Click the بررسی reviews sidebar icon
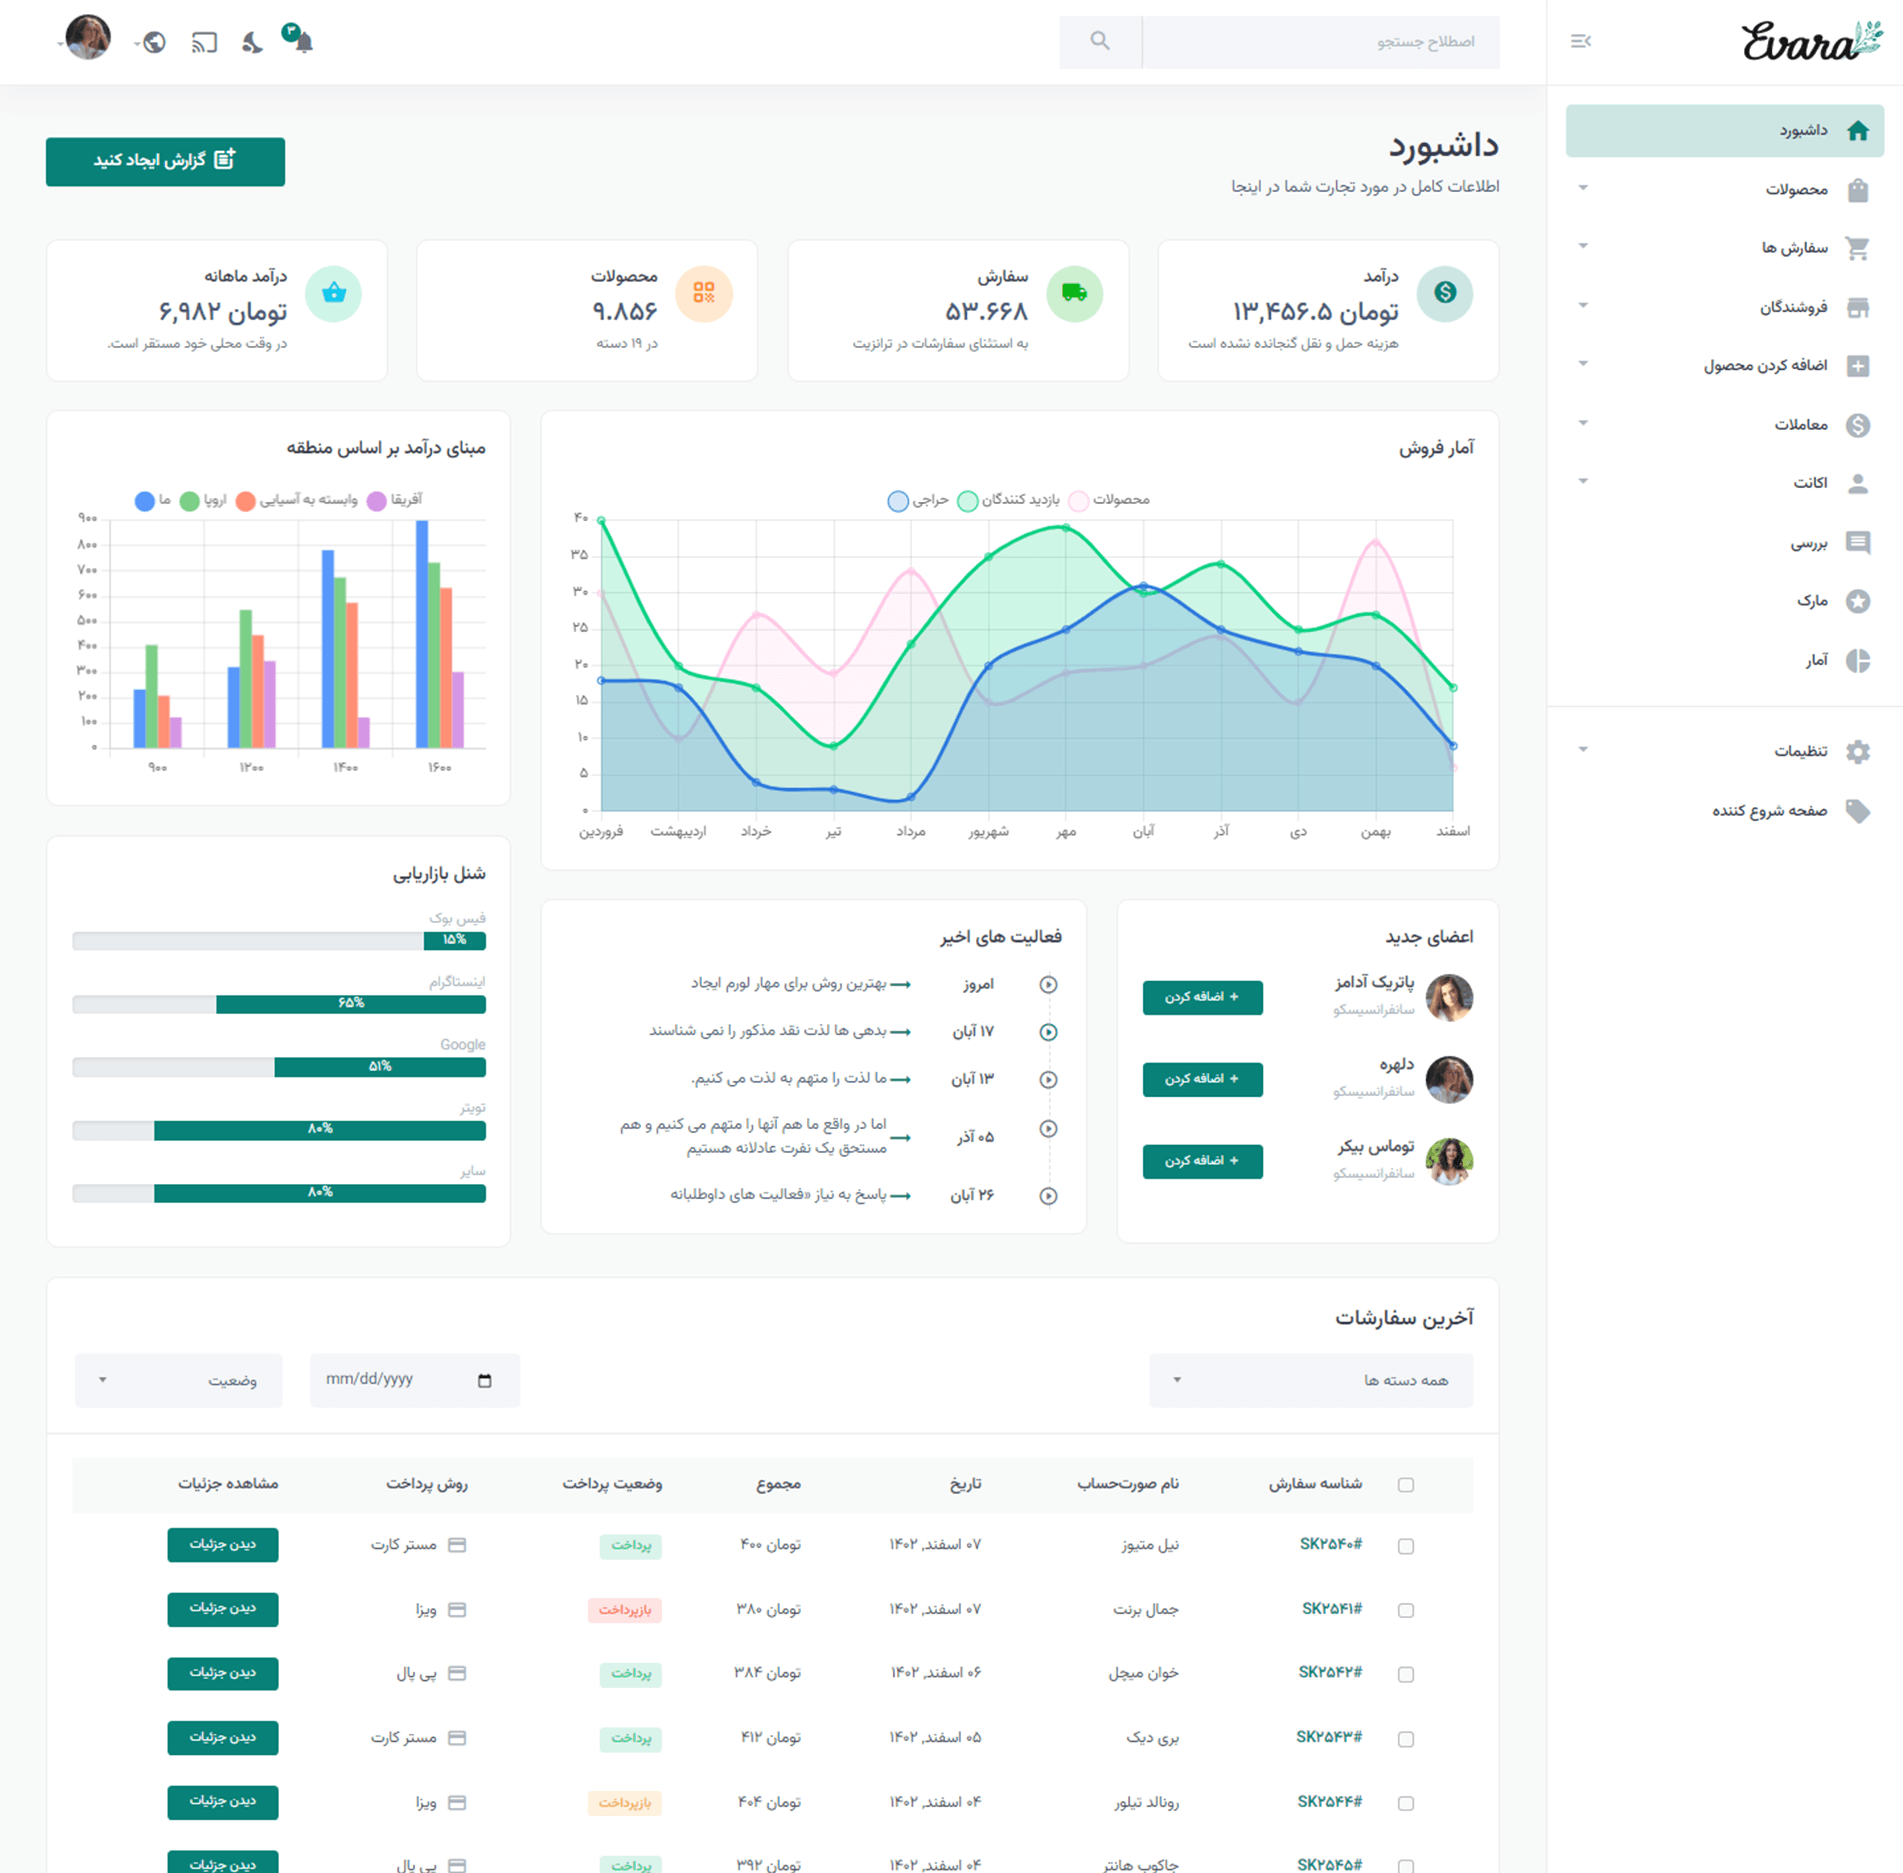 (x=1858, y=543)
